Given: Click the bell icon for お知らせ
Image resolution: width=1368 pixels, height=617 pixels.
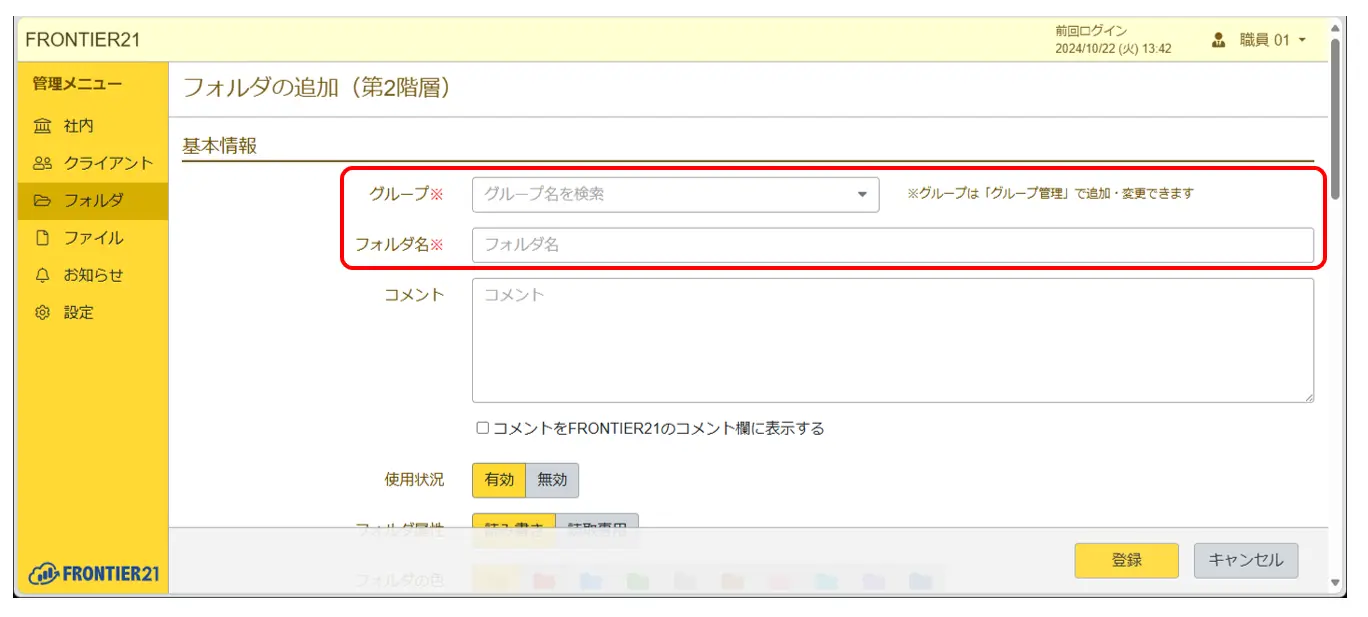Looking at the screenshot, I should coord(42,275).
